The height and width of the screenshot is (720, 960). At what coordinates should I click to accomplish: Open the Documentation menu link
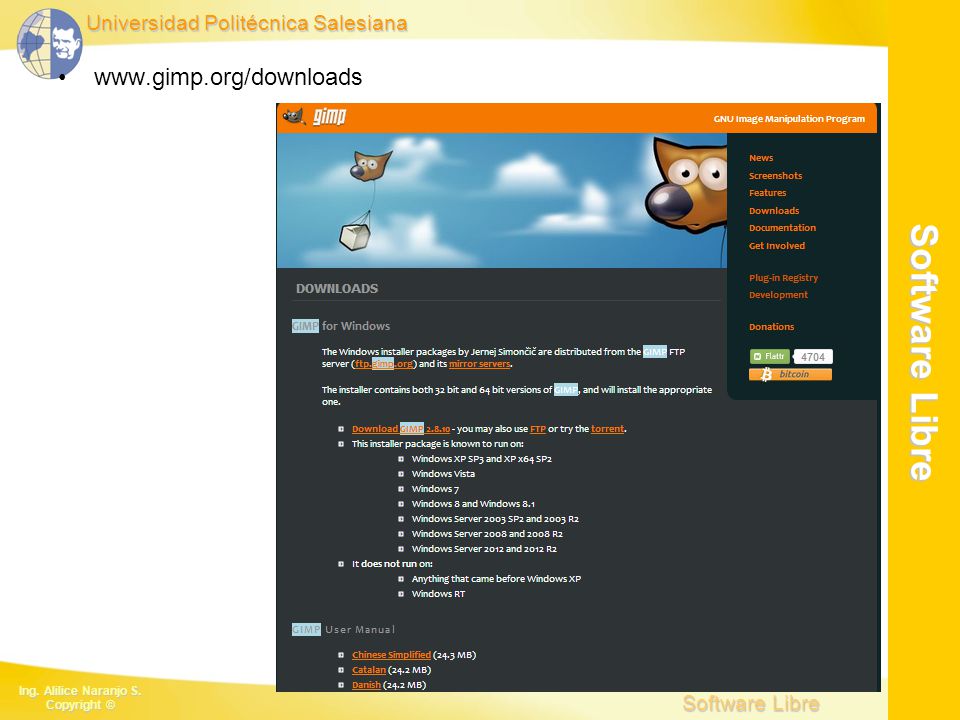pos(782,228)
